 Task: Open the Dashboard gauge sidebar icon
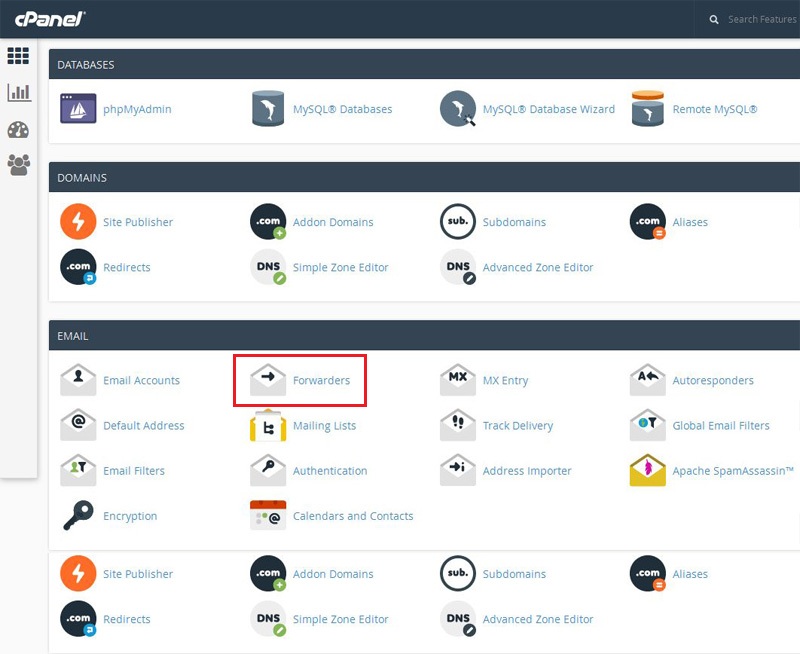[x=18, y=130]
